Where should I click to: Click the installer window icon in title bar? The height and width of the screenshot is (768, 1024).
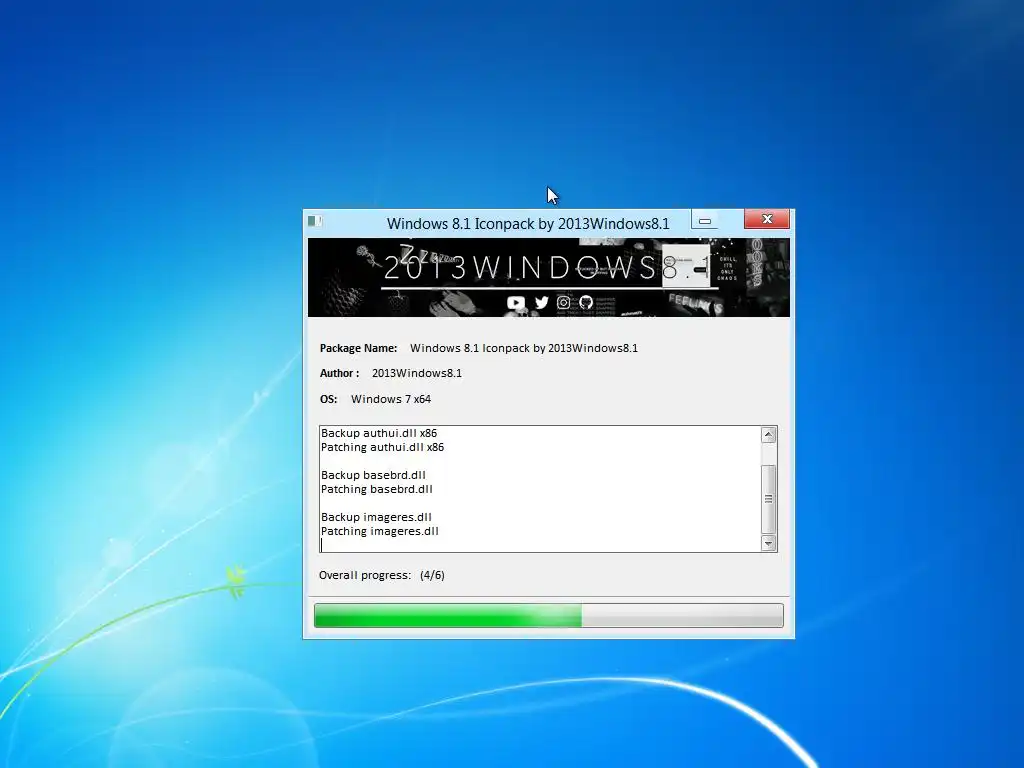pyautogui.click(x=315, y=221)
